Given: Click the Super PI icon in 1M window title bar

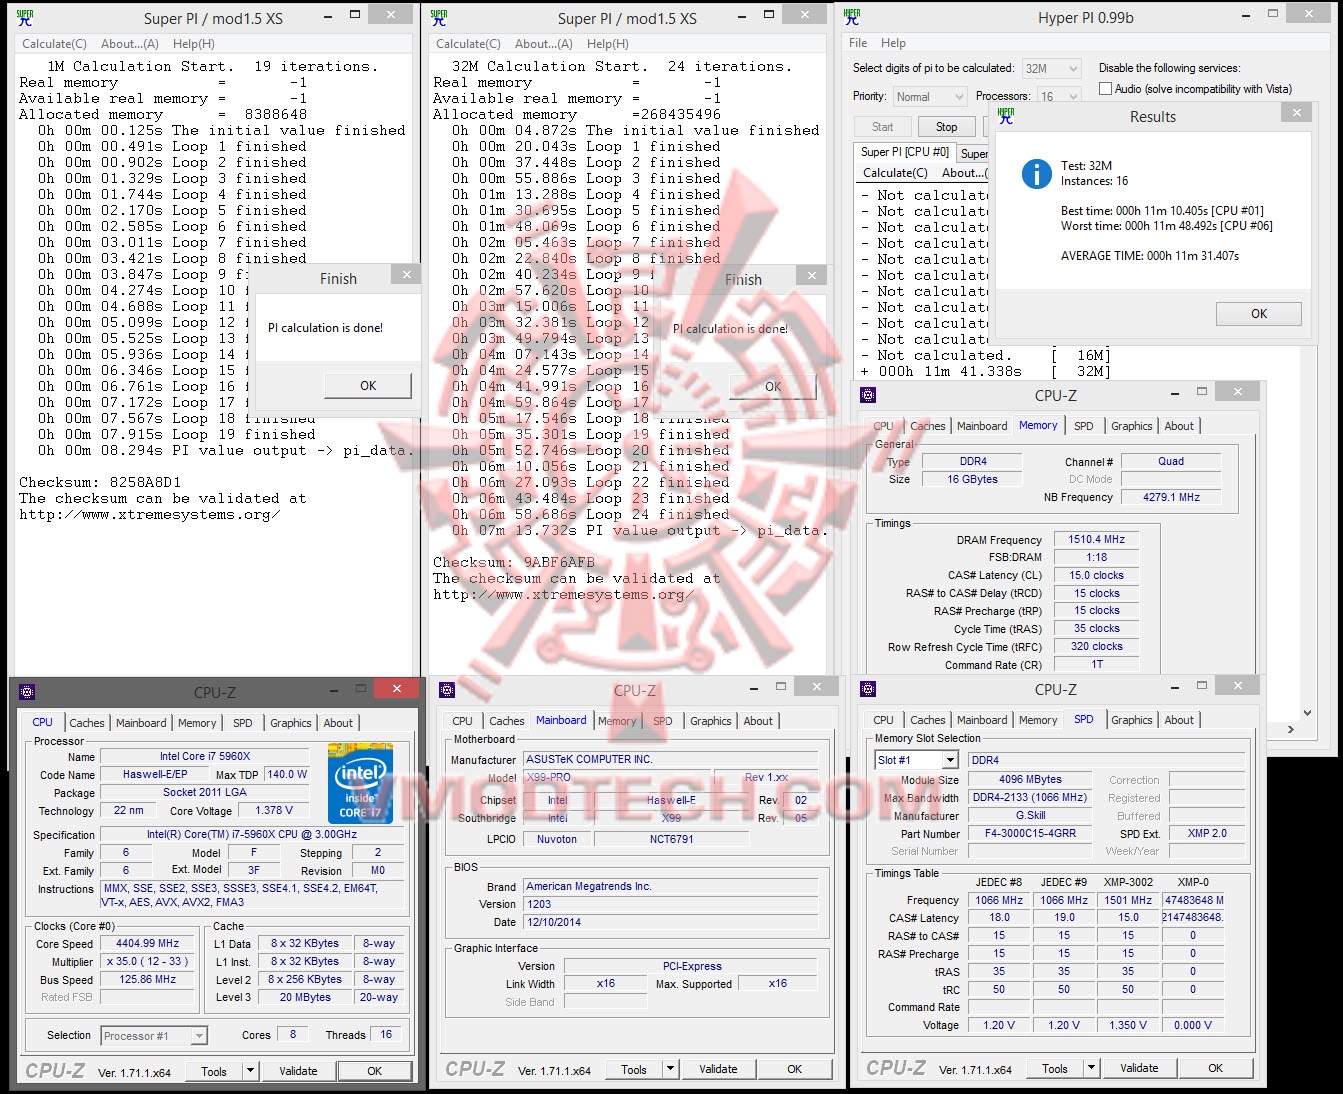Looking at the screenshot, I should coord(24,15).
